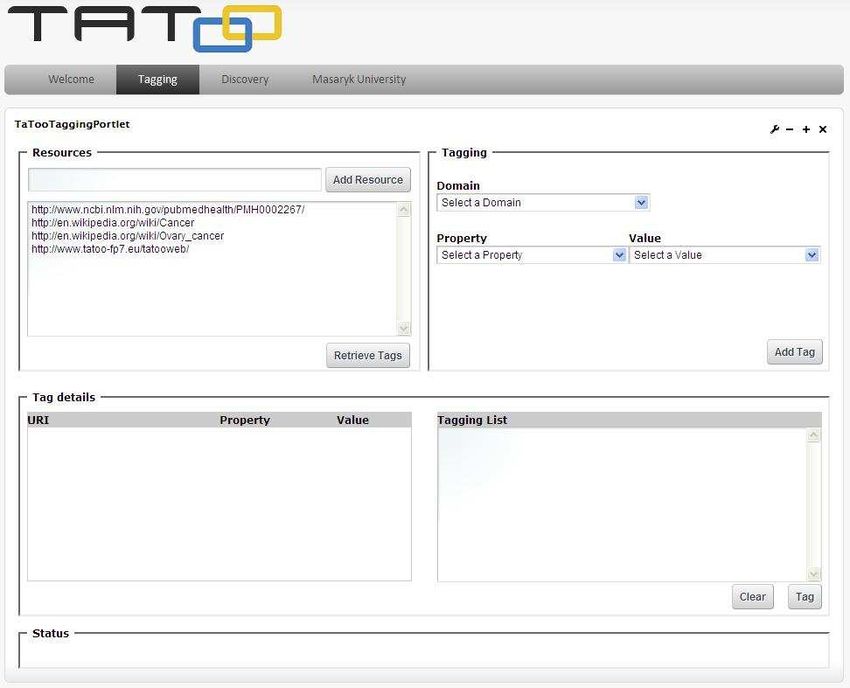This screenshot has width=850, height=688.
Task: Select the wiki/Ovary_cancer resource
Action: [x=127, y=236]
